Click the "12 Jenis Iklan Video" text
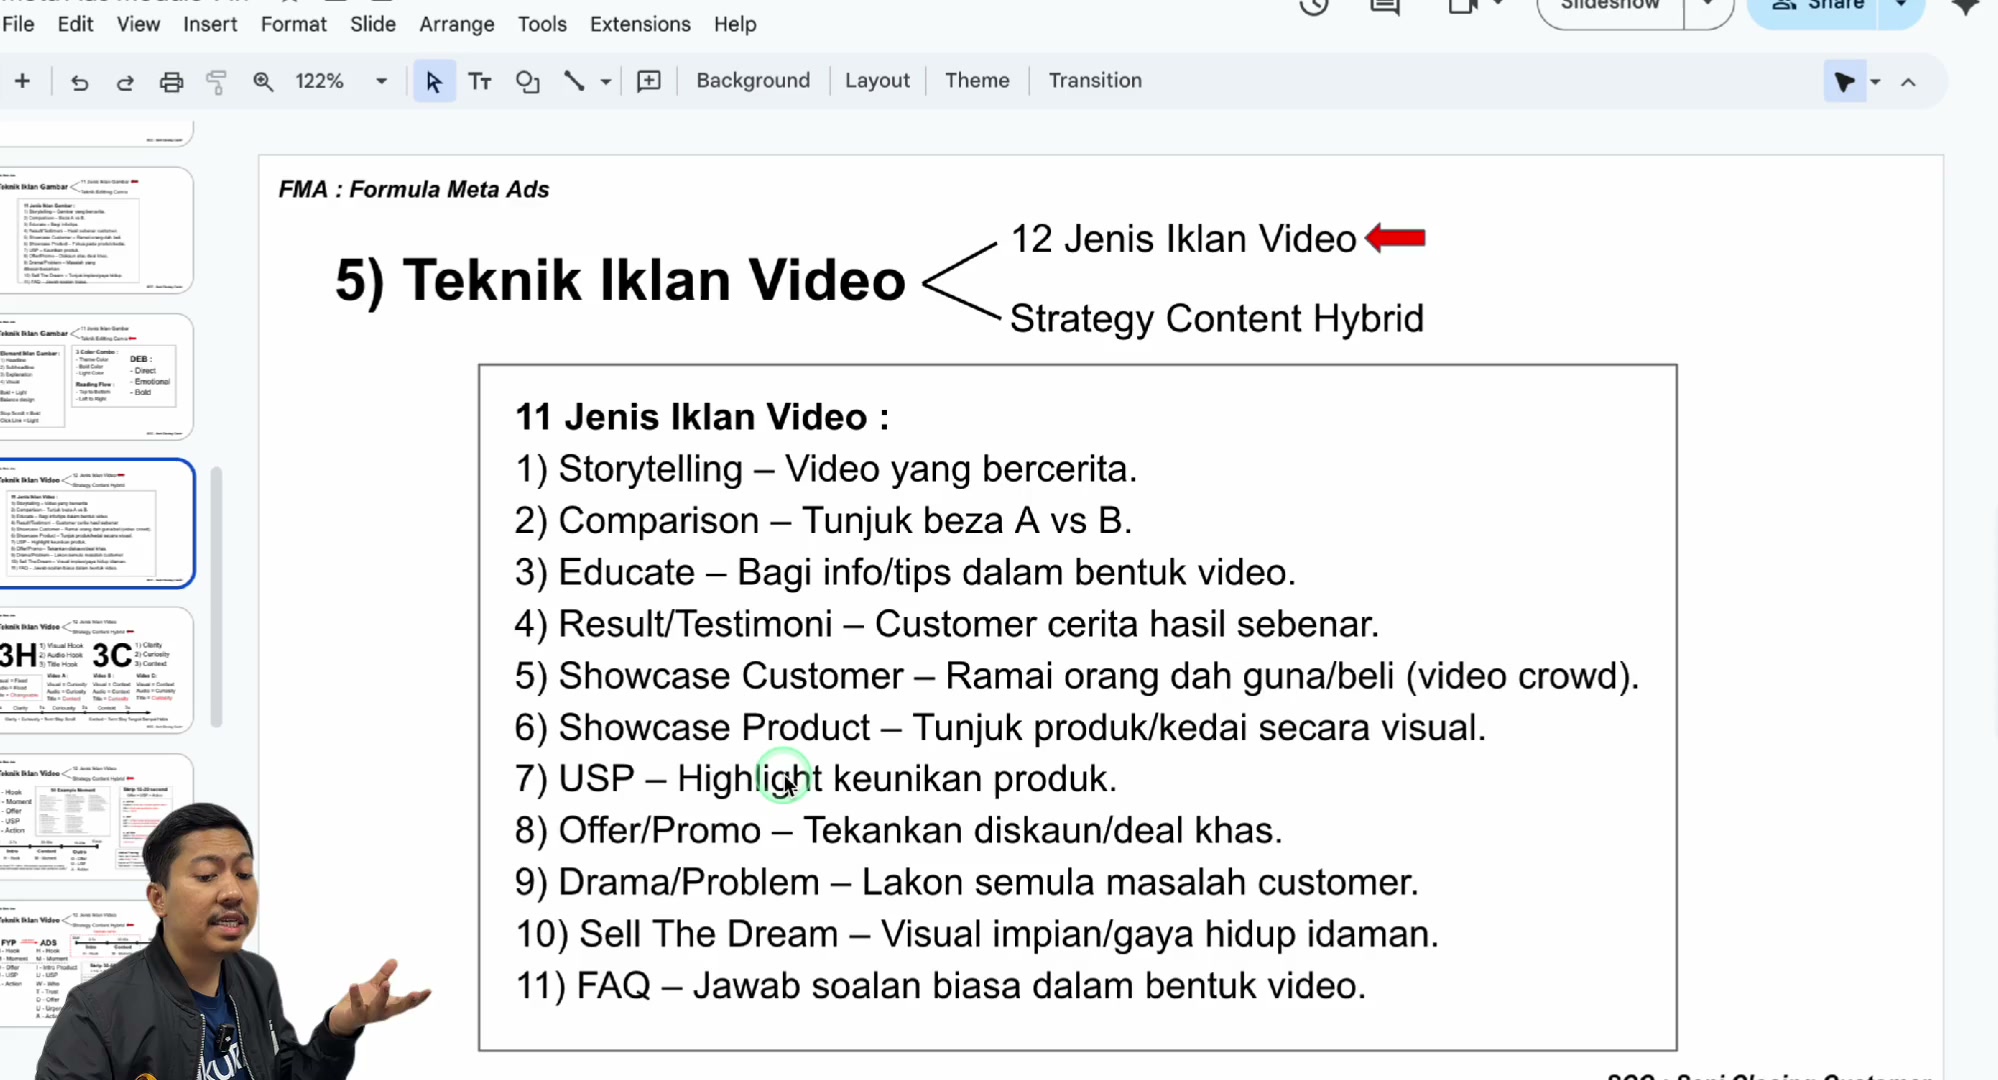Screen dimensions: 1998x1080 pyautogui.click(x=1183, y=239)
